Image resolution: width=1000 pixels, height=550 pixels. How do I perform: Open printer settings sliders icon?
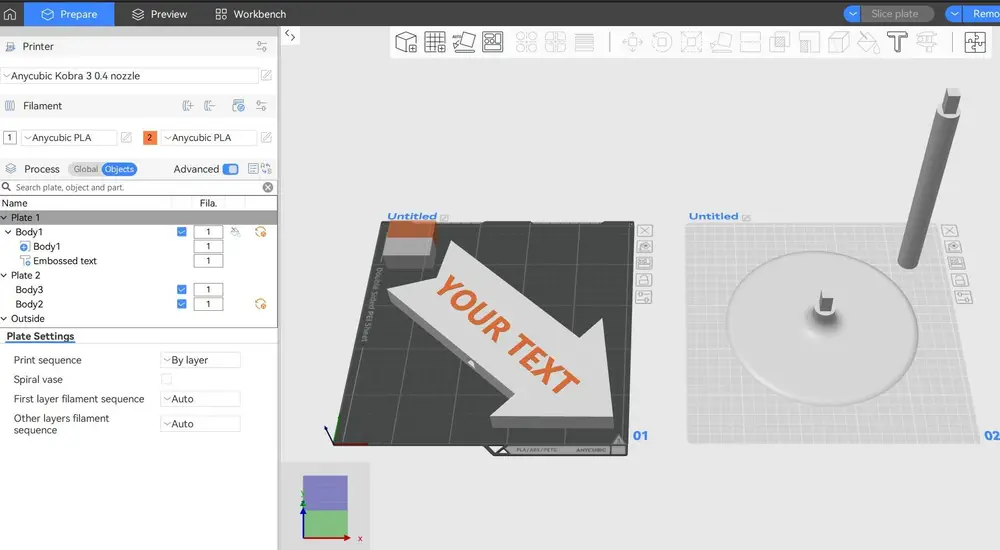click(x=261, y=46)
